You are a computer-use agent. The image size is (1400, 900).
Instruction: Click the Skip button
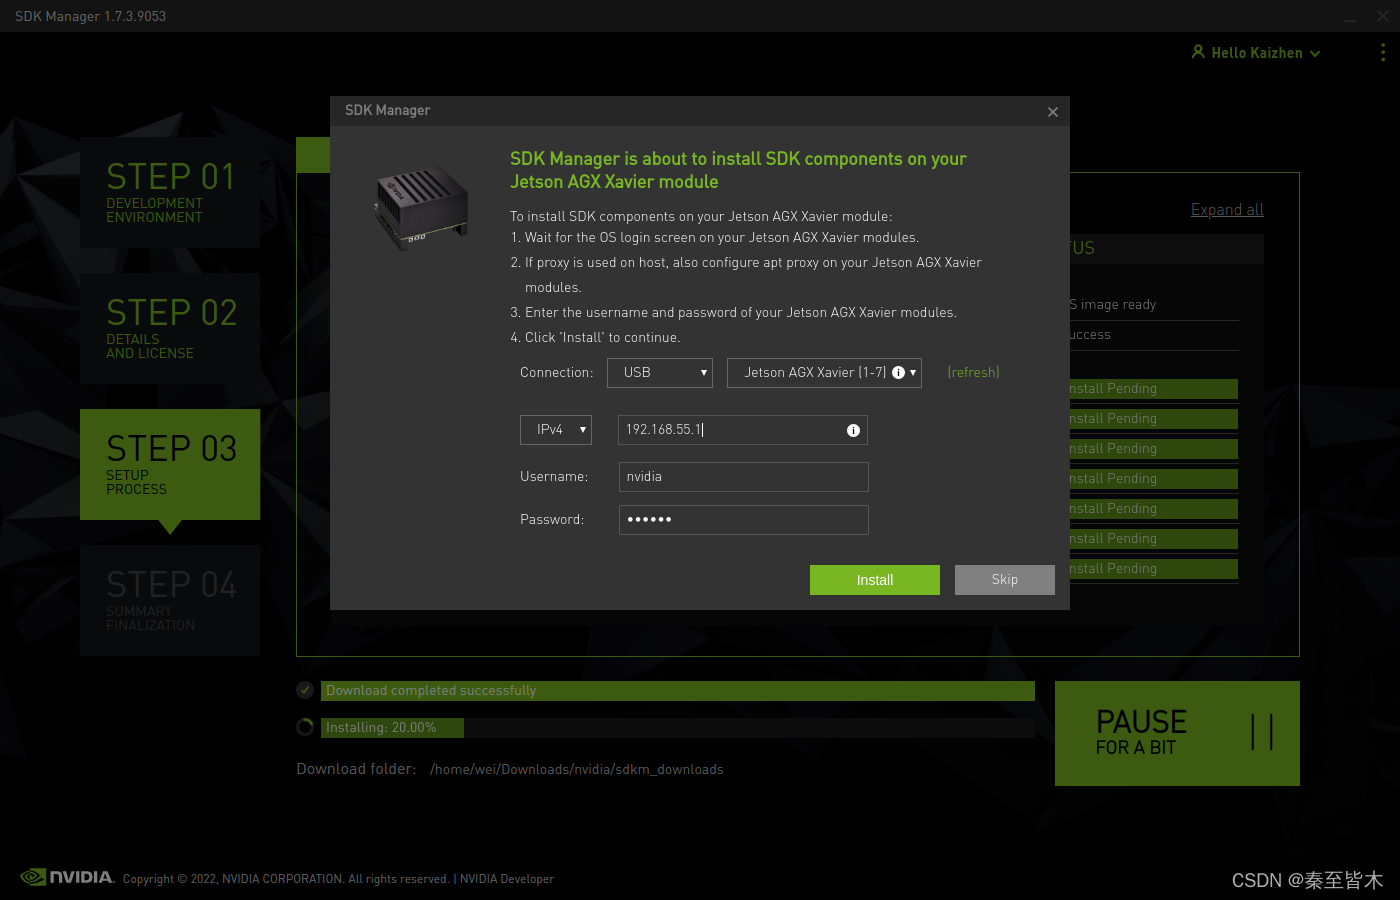click(x=1005, y=580)
